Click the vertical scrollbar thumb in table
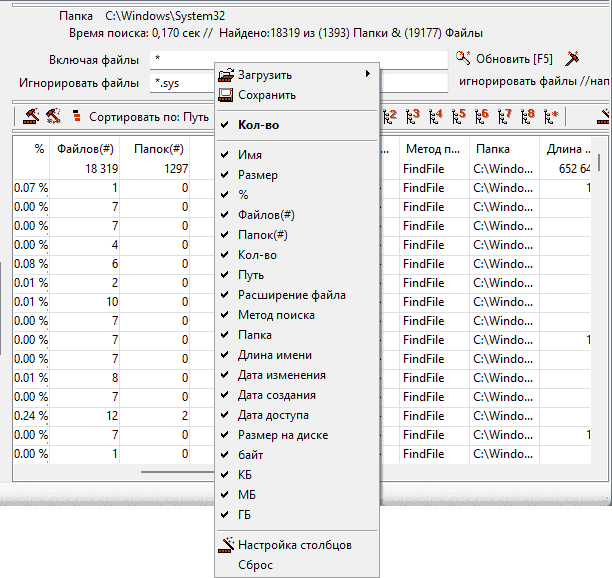This screenshot has height=578, width=612. (598, 163)
